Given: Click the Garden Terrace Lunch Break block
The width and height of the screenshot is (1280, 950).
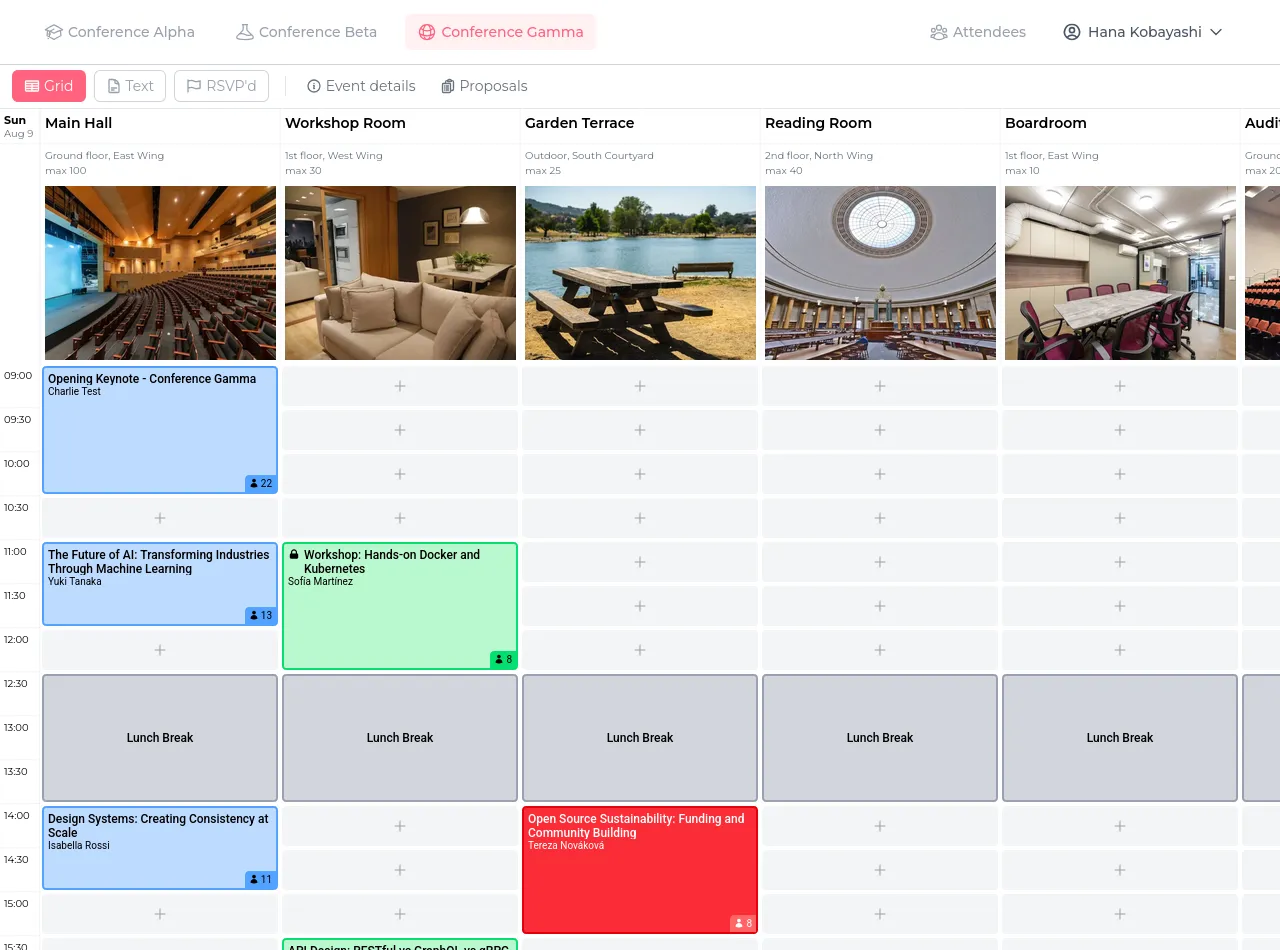Looking at the screenshot, I should (640, 738).
